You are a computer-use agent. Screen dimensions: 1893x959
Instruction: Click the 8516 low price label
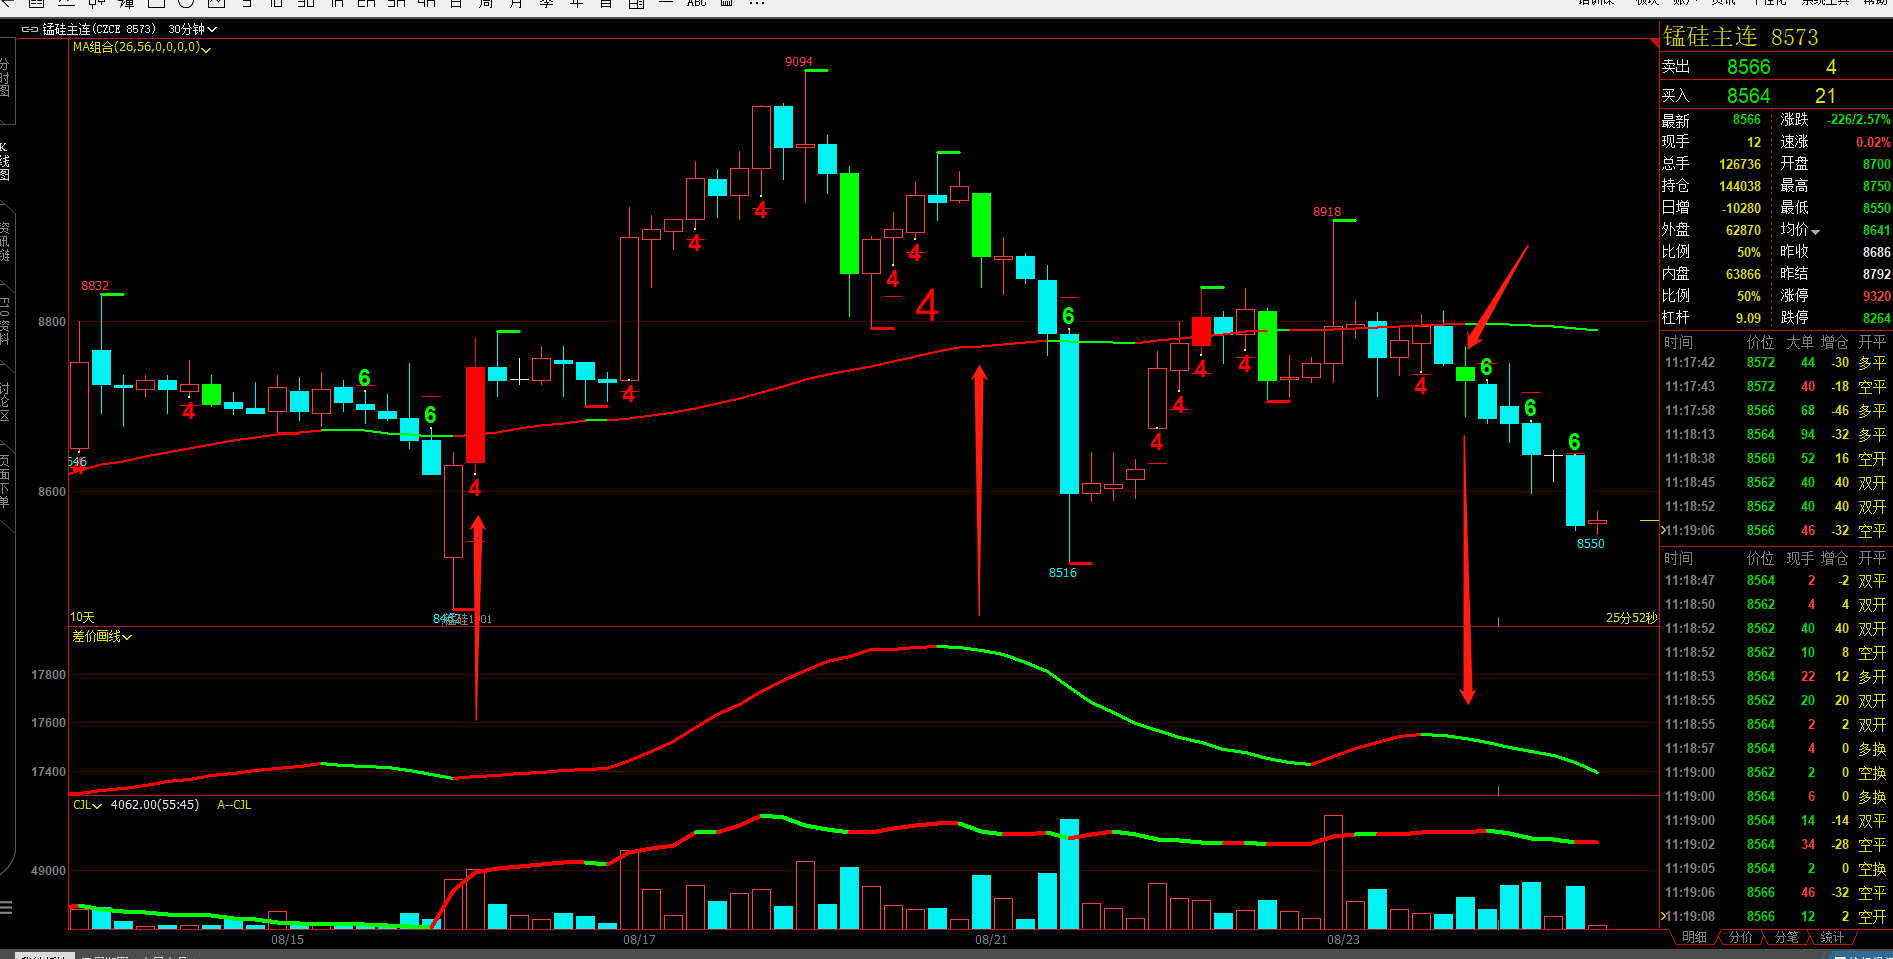point(1063,573)
